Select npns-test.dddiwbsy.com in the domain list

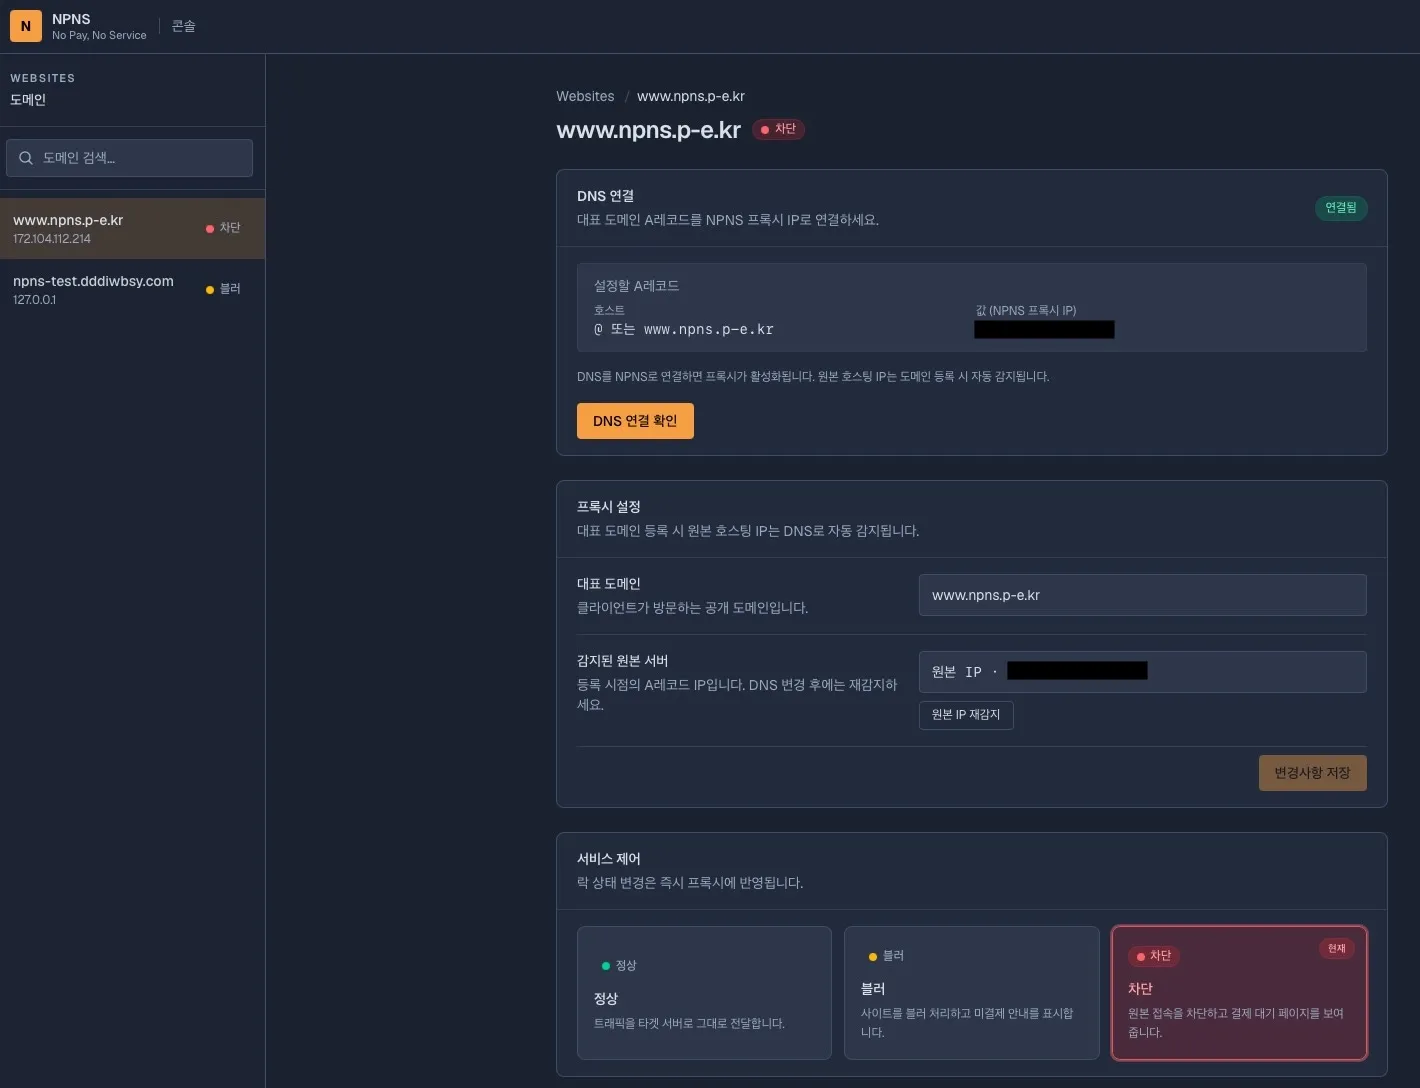pyautogui.click(x=132, y=289)
